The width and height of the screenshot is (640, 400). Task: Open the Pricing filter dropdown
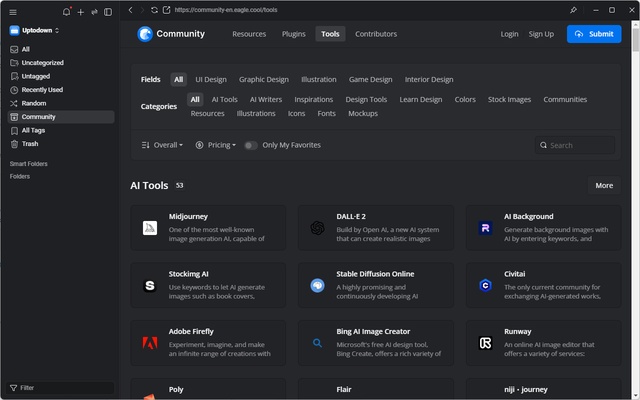[216, 145]
